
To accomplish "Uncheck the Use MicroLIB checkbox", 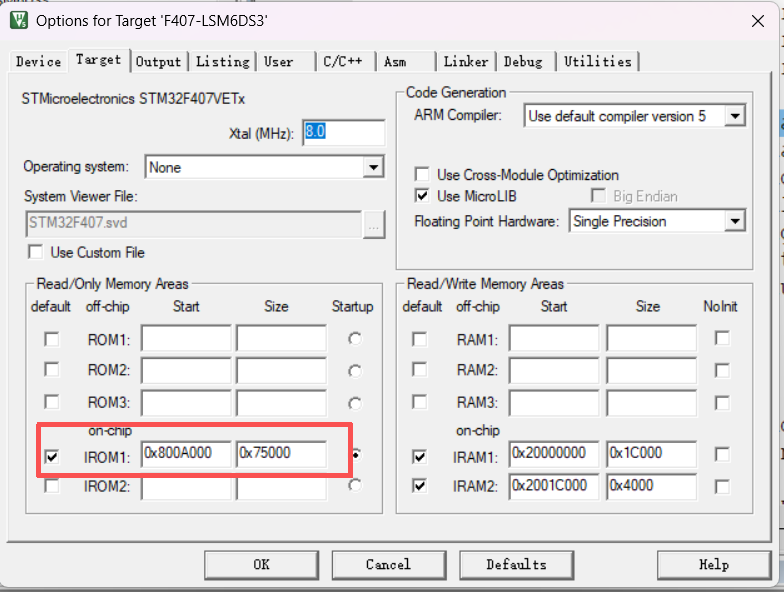I will pos(422,196).
